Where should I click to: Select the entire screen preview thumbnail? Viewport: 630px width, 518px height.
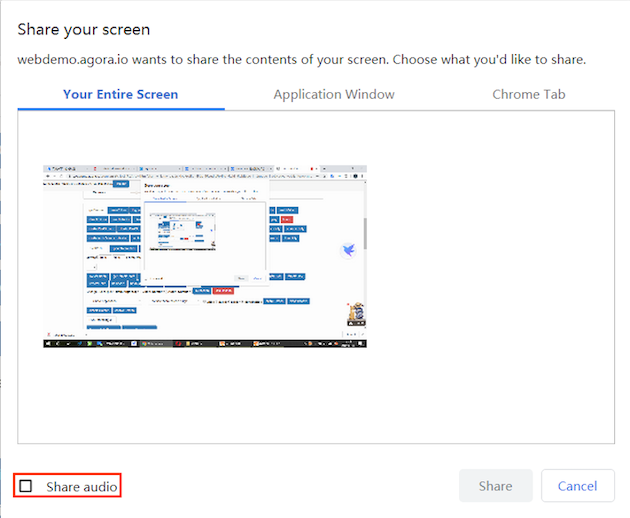tap(205, 256)
